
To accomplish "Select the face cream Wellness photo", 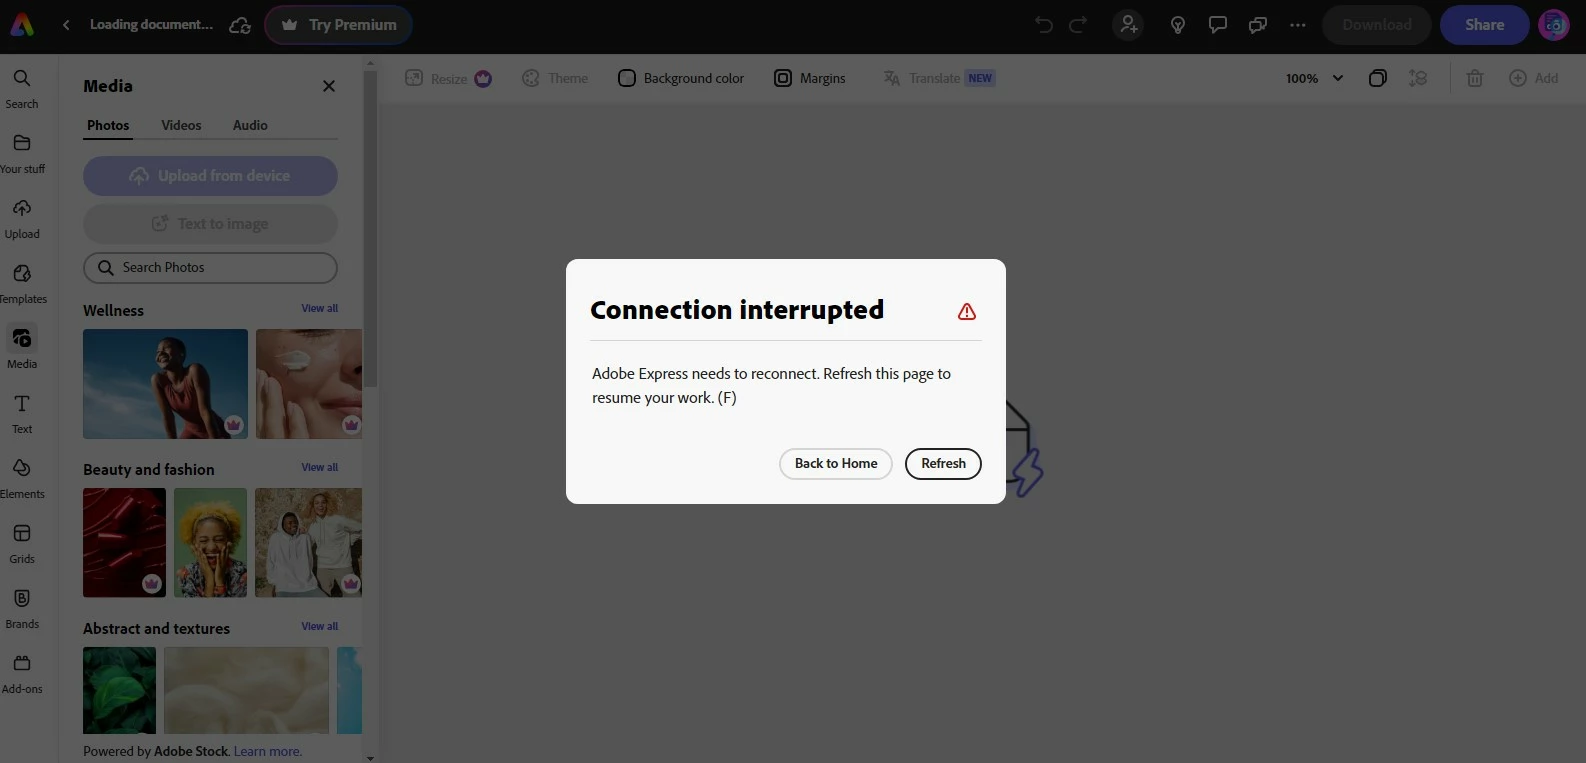I will (309, 384).
